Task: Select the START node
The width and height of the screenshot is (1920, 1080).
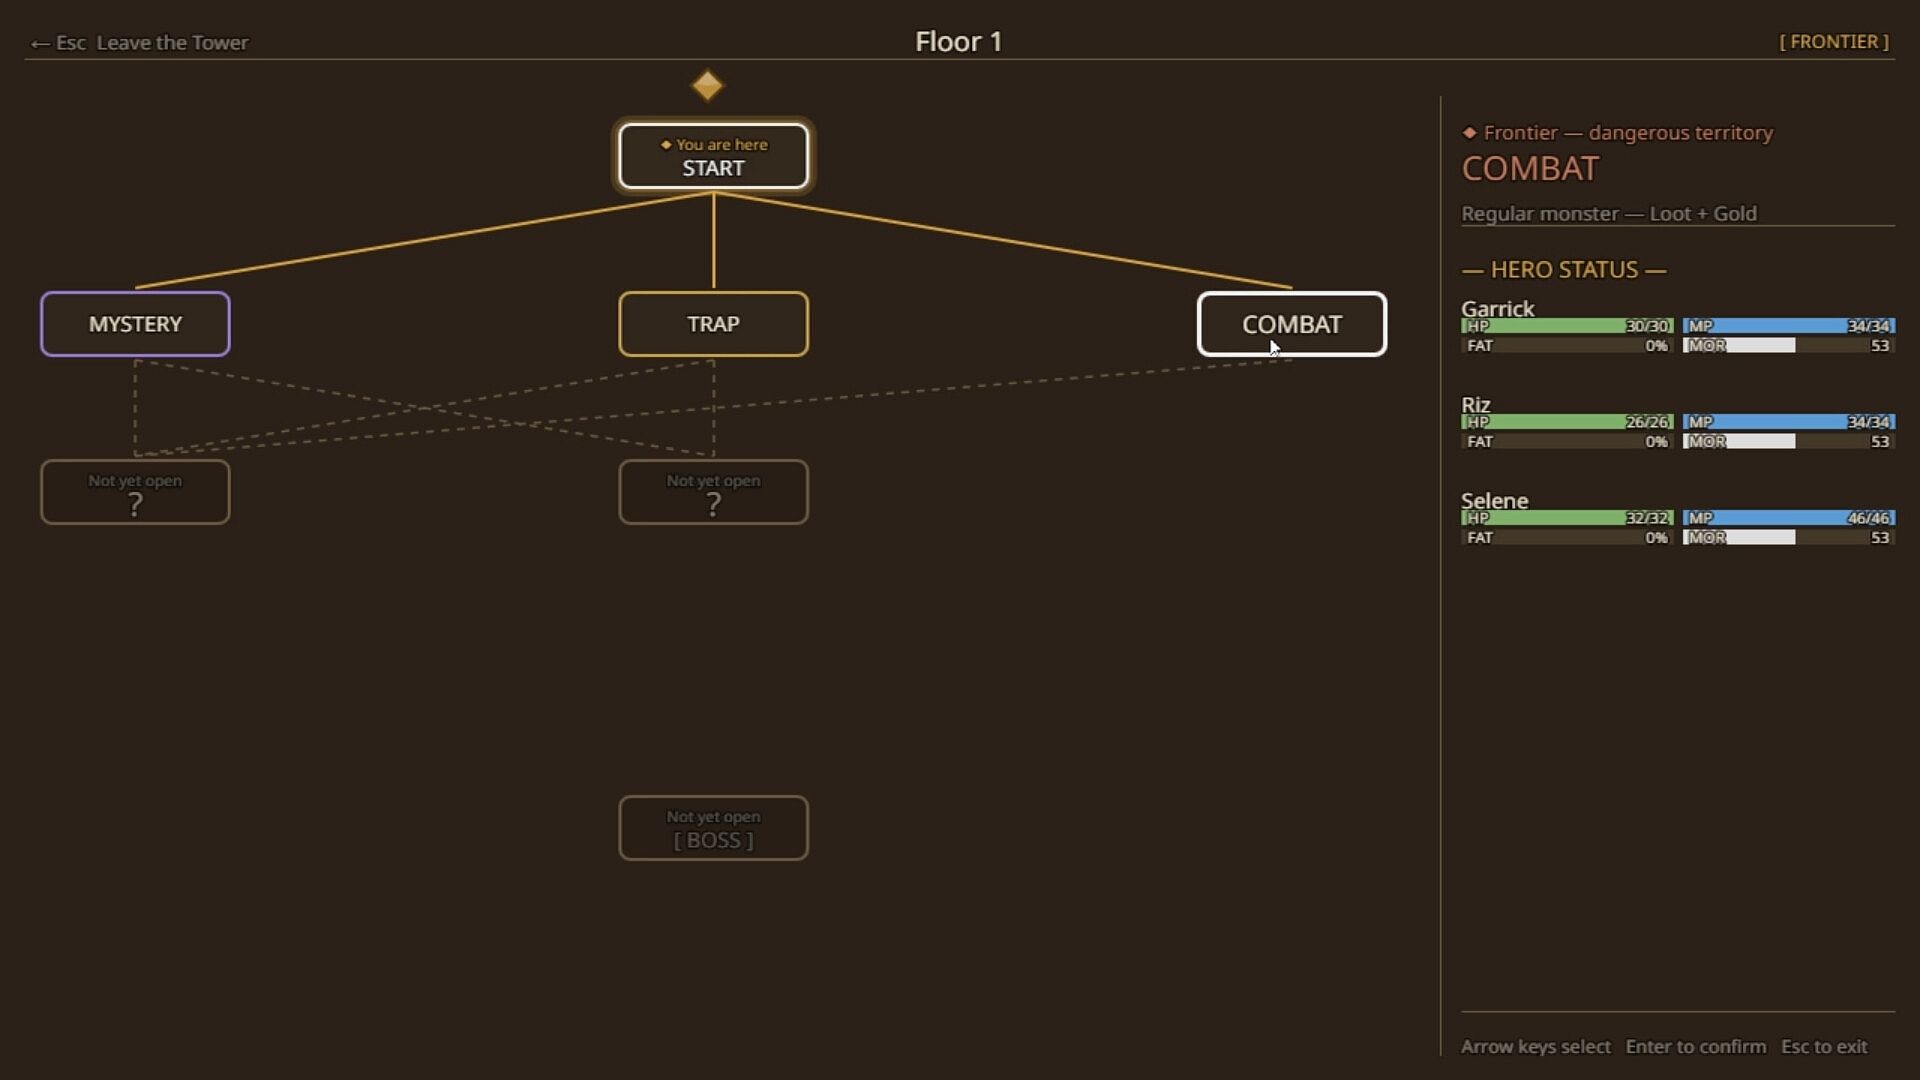Action: click(713, 156)
